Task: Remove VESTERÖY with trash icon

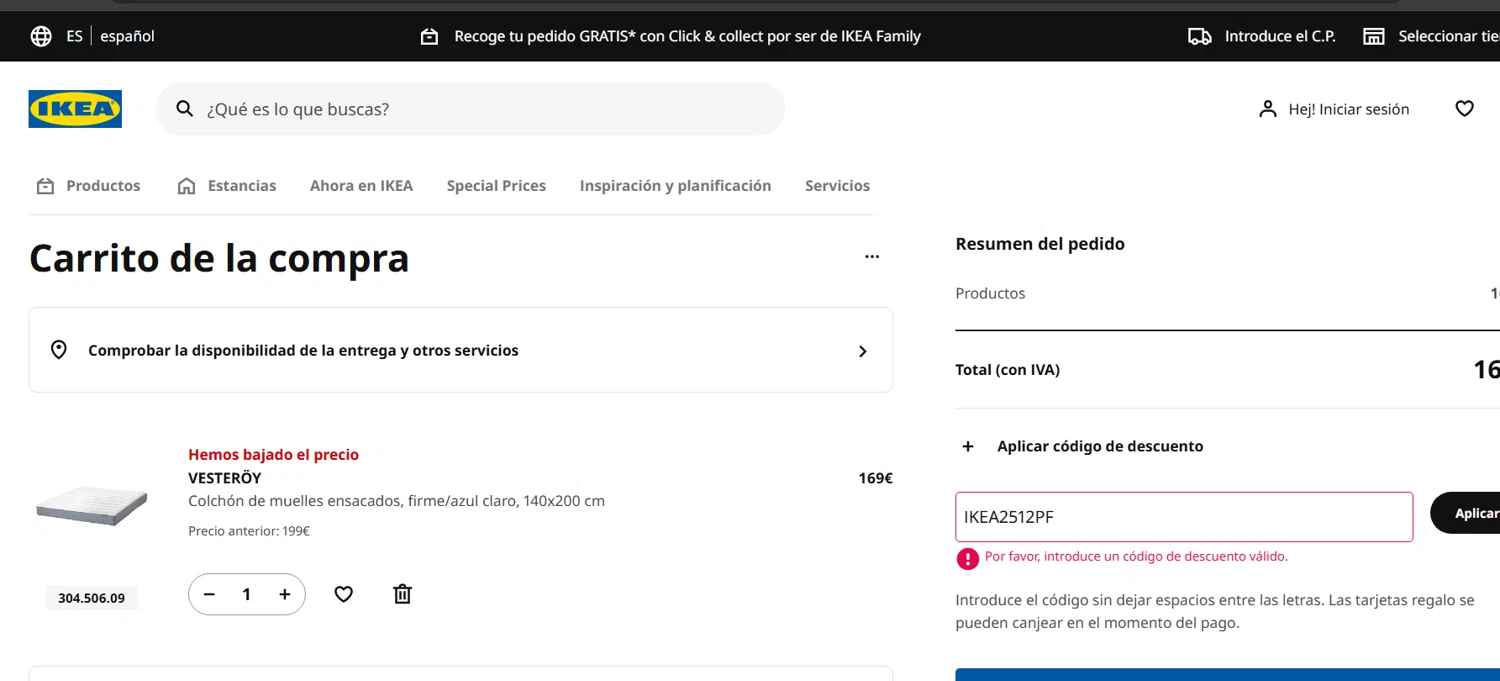Action: [x=402, y=594]
